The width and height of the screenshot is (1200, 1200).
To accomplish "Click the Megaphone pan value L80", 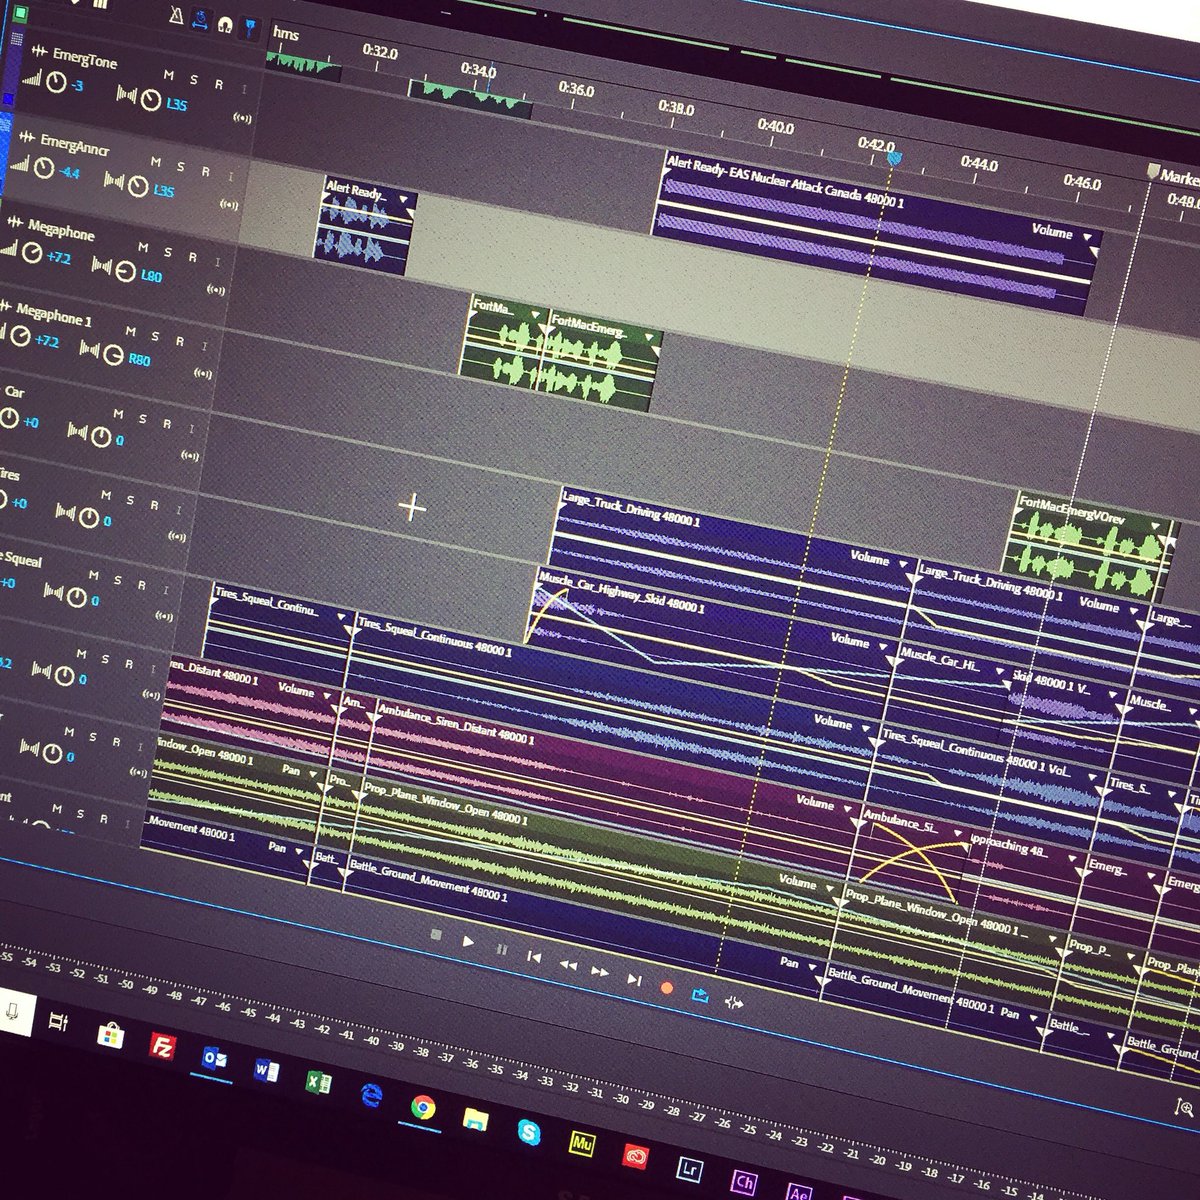I will pyautogui.click(x=151, y=276).
